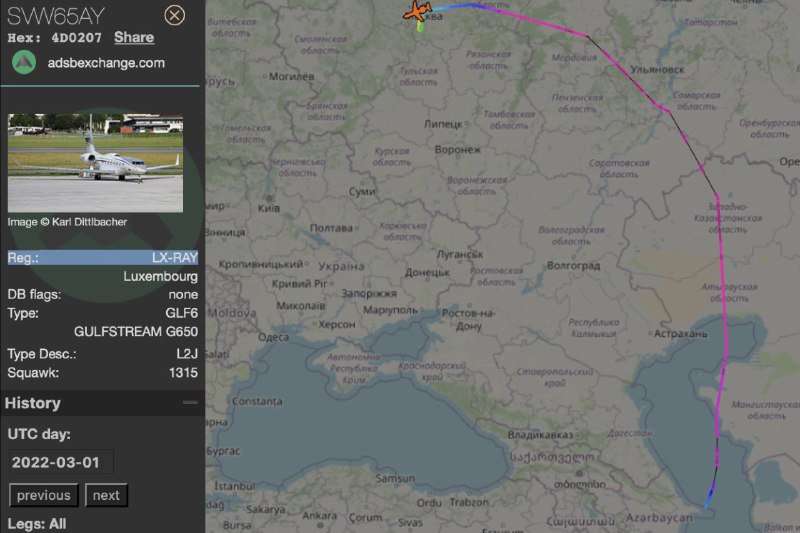Click the Squawk 1315 value
This screenshot has width=800, height=533.
[183, 373]
